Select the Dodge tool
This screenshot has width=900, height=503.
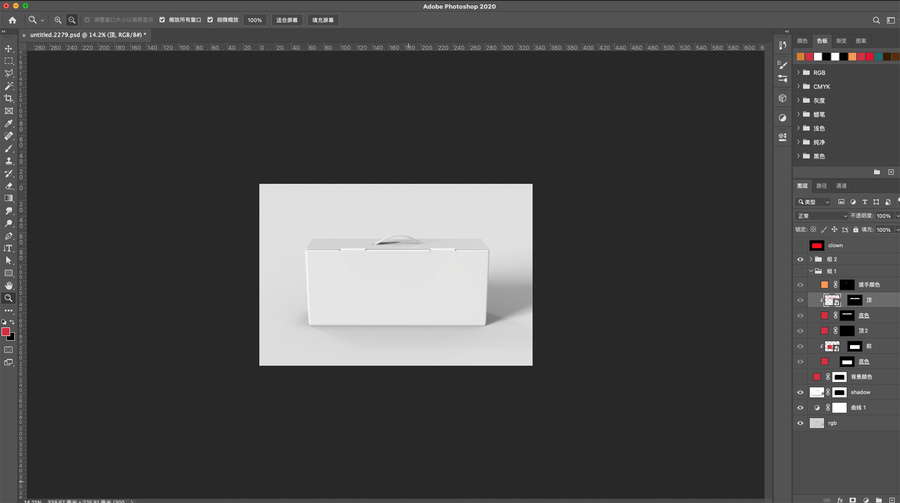9,223
